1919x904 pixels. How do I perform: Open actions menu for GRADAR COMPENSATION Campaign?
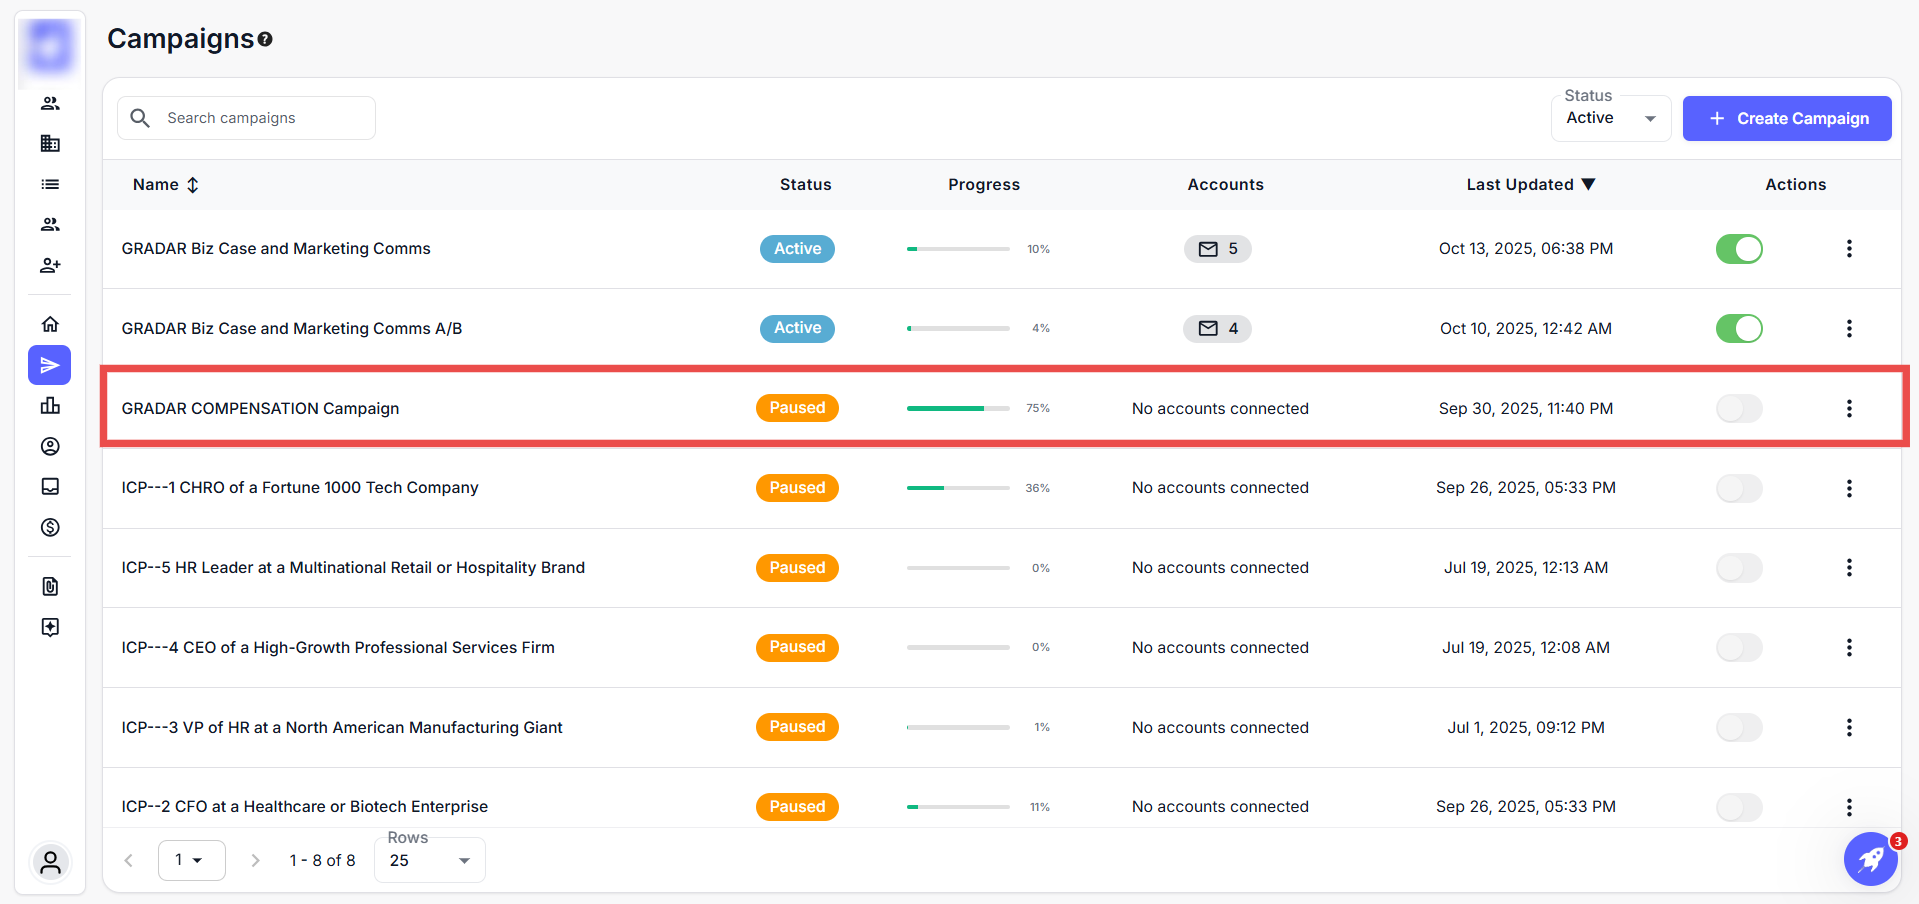pyautogui.click(x=1848, y=408)
